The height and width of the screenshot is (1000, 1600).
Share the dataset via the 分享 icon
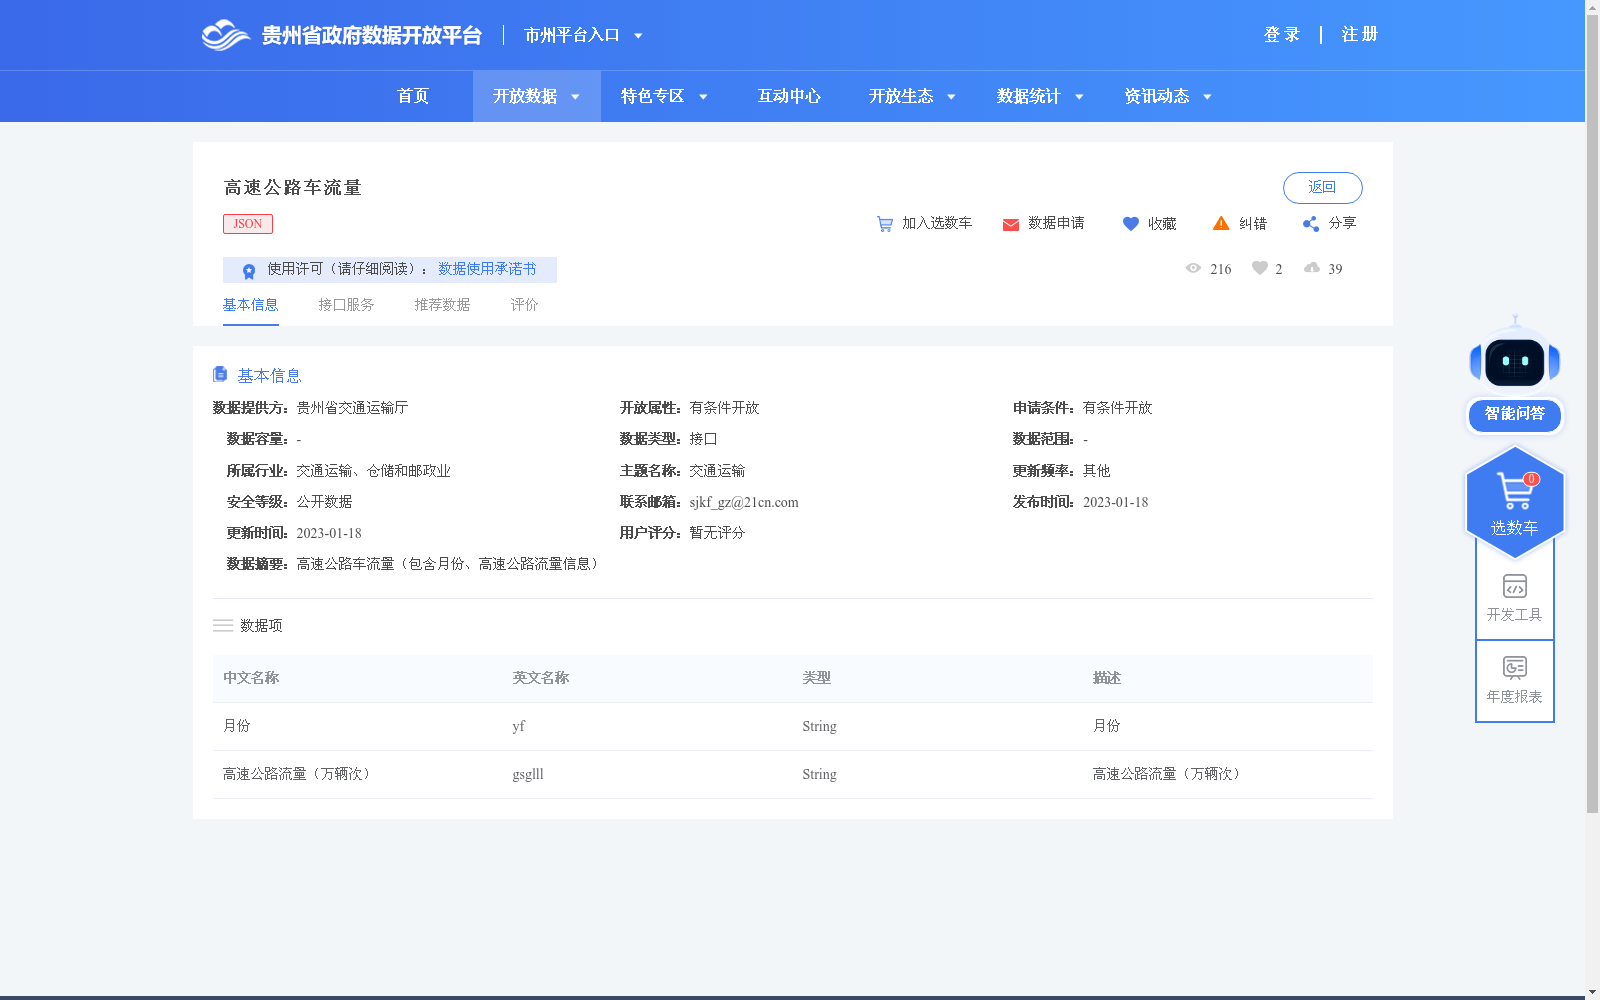point(1310,224)
